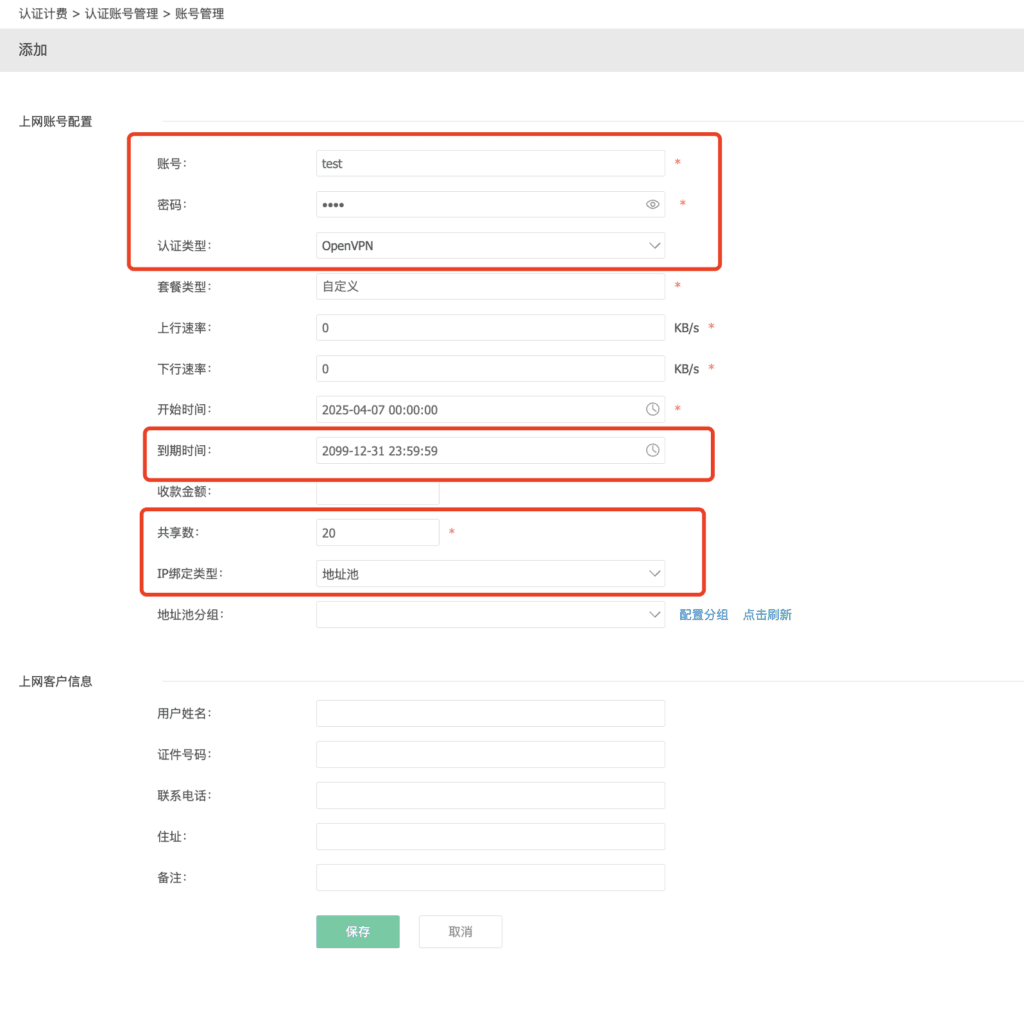Click the 用户姓名 input field
1024x1020 pixels.
[x=490, y=713]
